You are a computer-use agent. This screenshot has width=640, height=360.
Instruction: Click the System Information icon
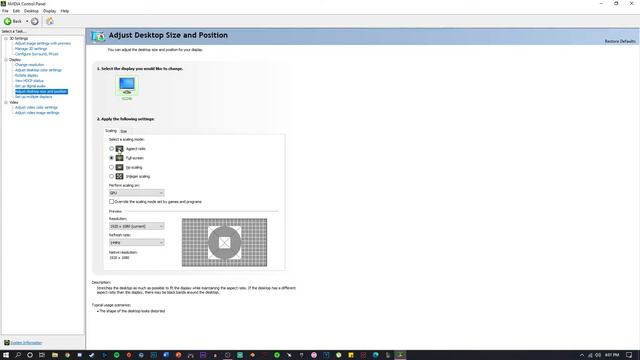coord(7,343)
